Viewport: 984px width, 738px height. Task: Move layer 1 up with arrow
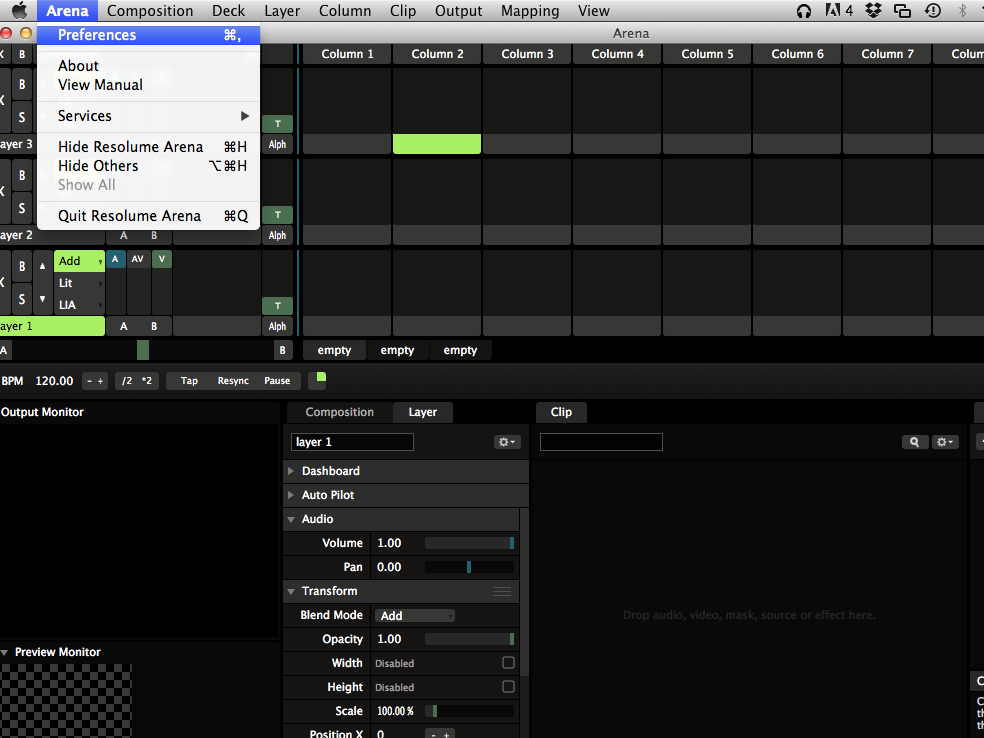42,266
